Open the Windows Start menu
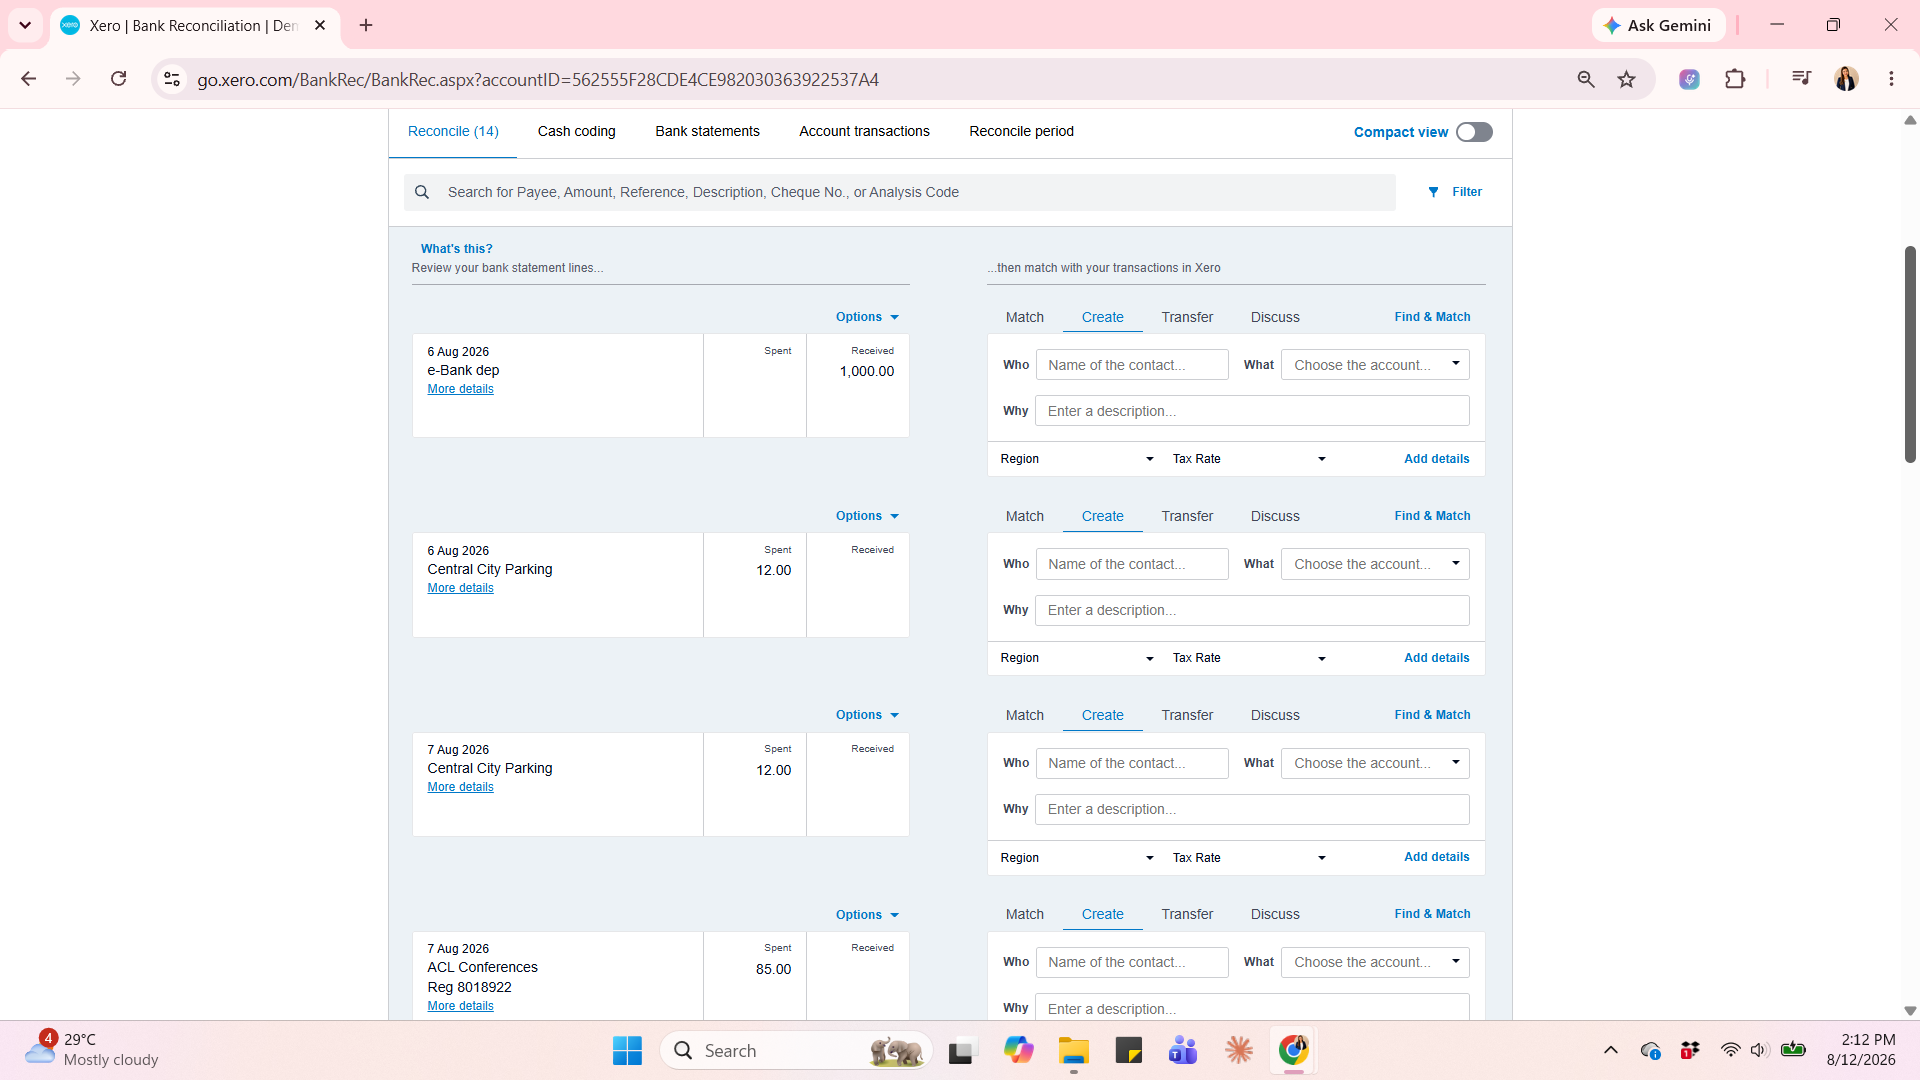 (627, 1050)
